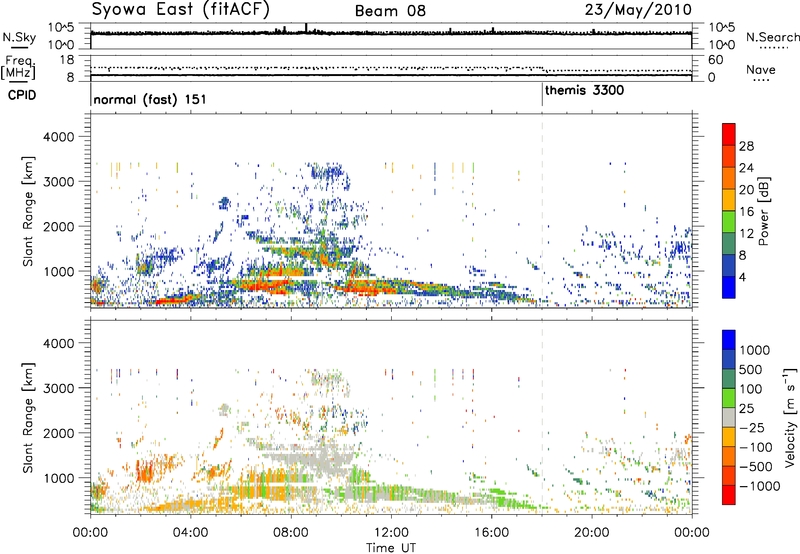This screenshot has width=800, height=554.
Task: Click the blue 4 dB power swatch
Action: [729, 287]
